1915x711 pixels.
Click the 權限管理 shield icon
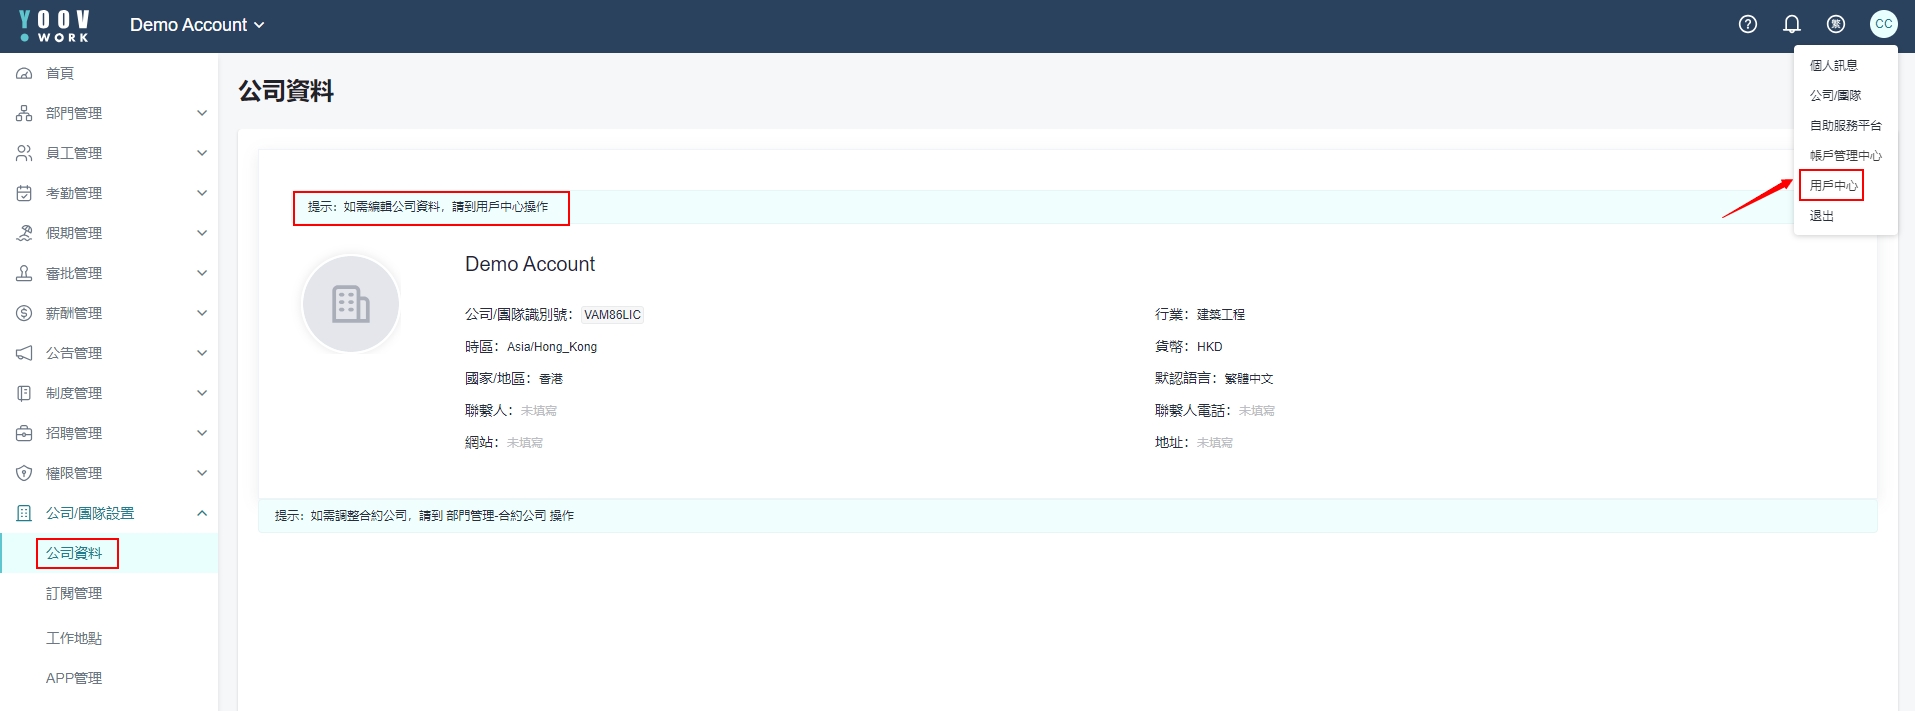(x=24, y=473)
